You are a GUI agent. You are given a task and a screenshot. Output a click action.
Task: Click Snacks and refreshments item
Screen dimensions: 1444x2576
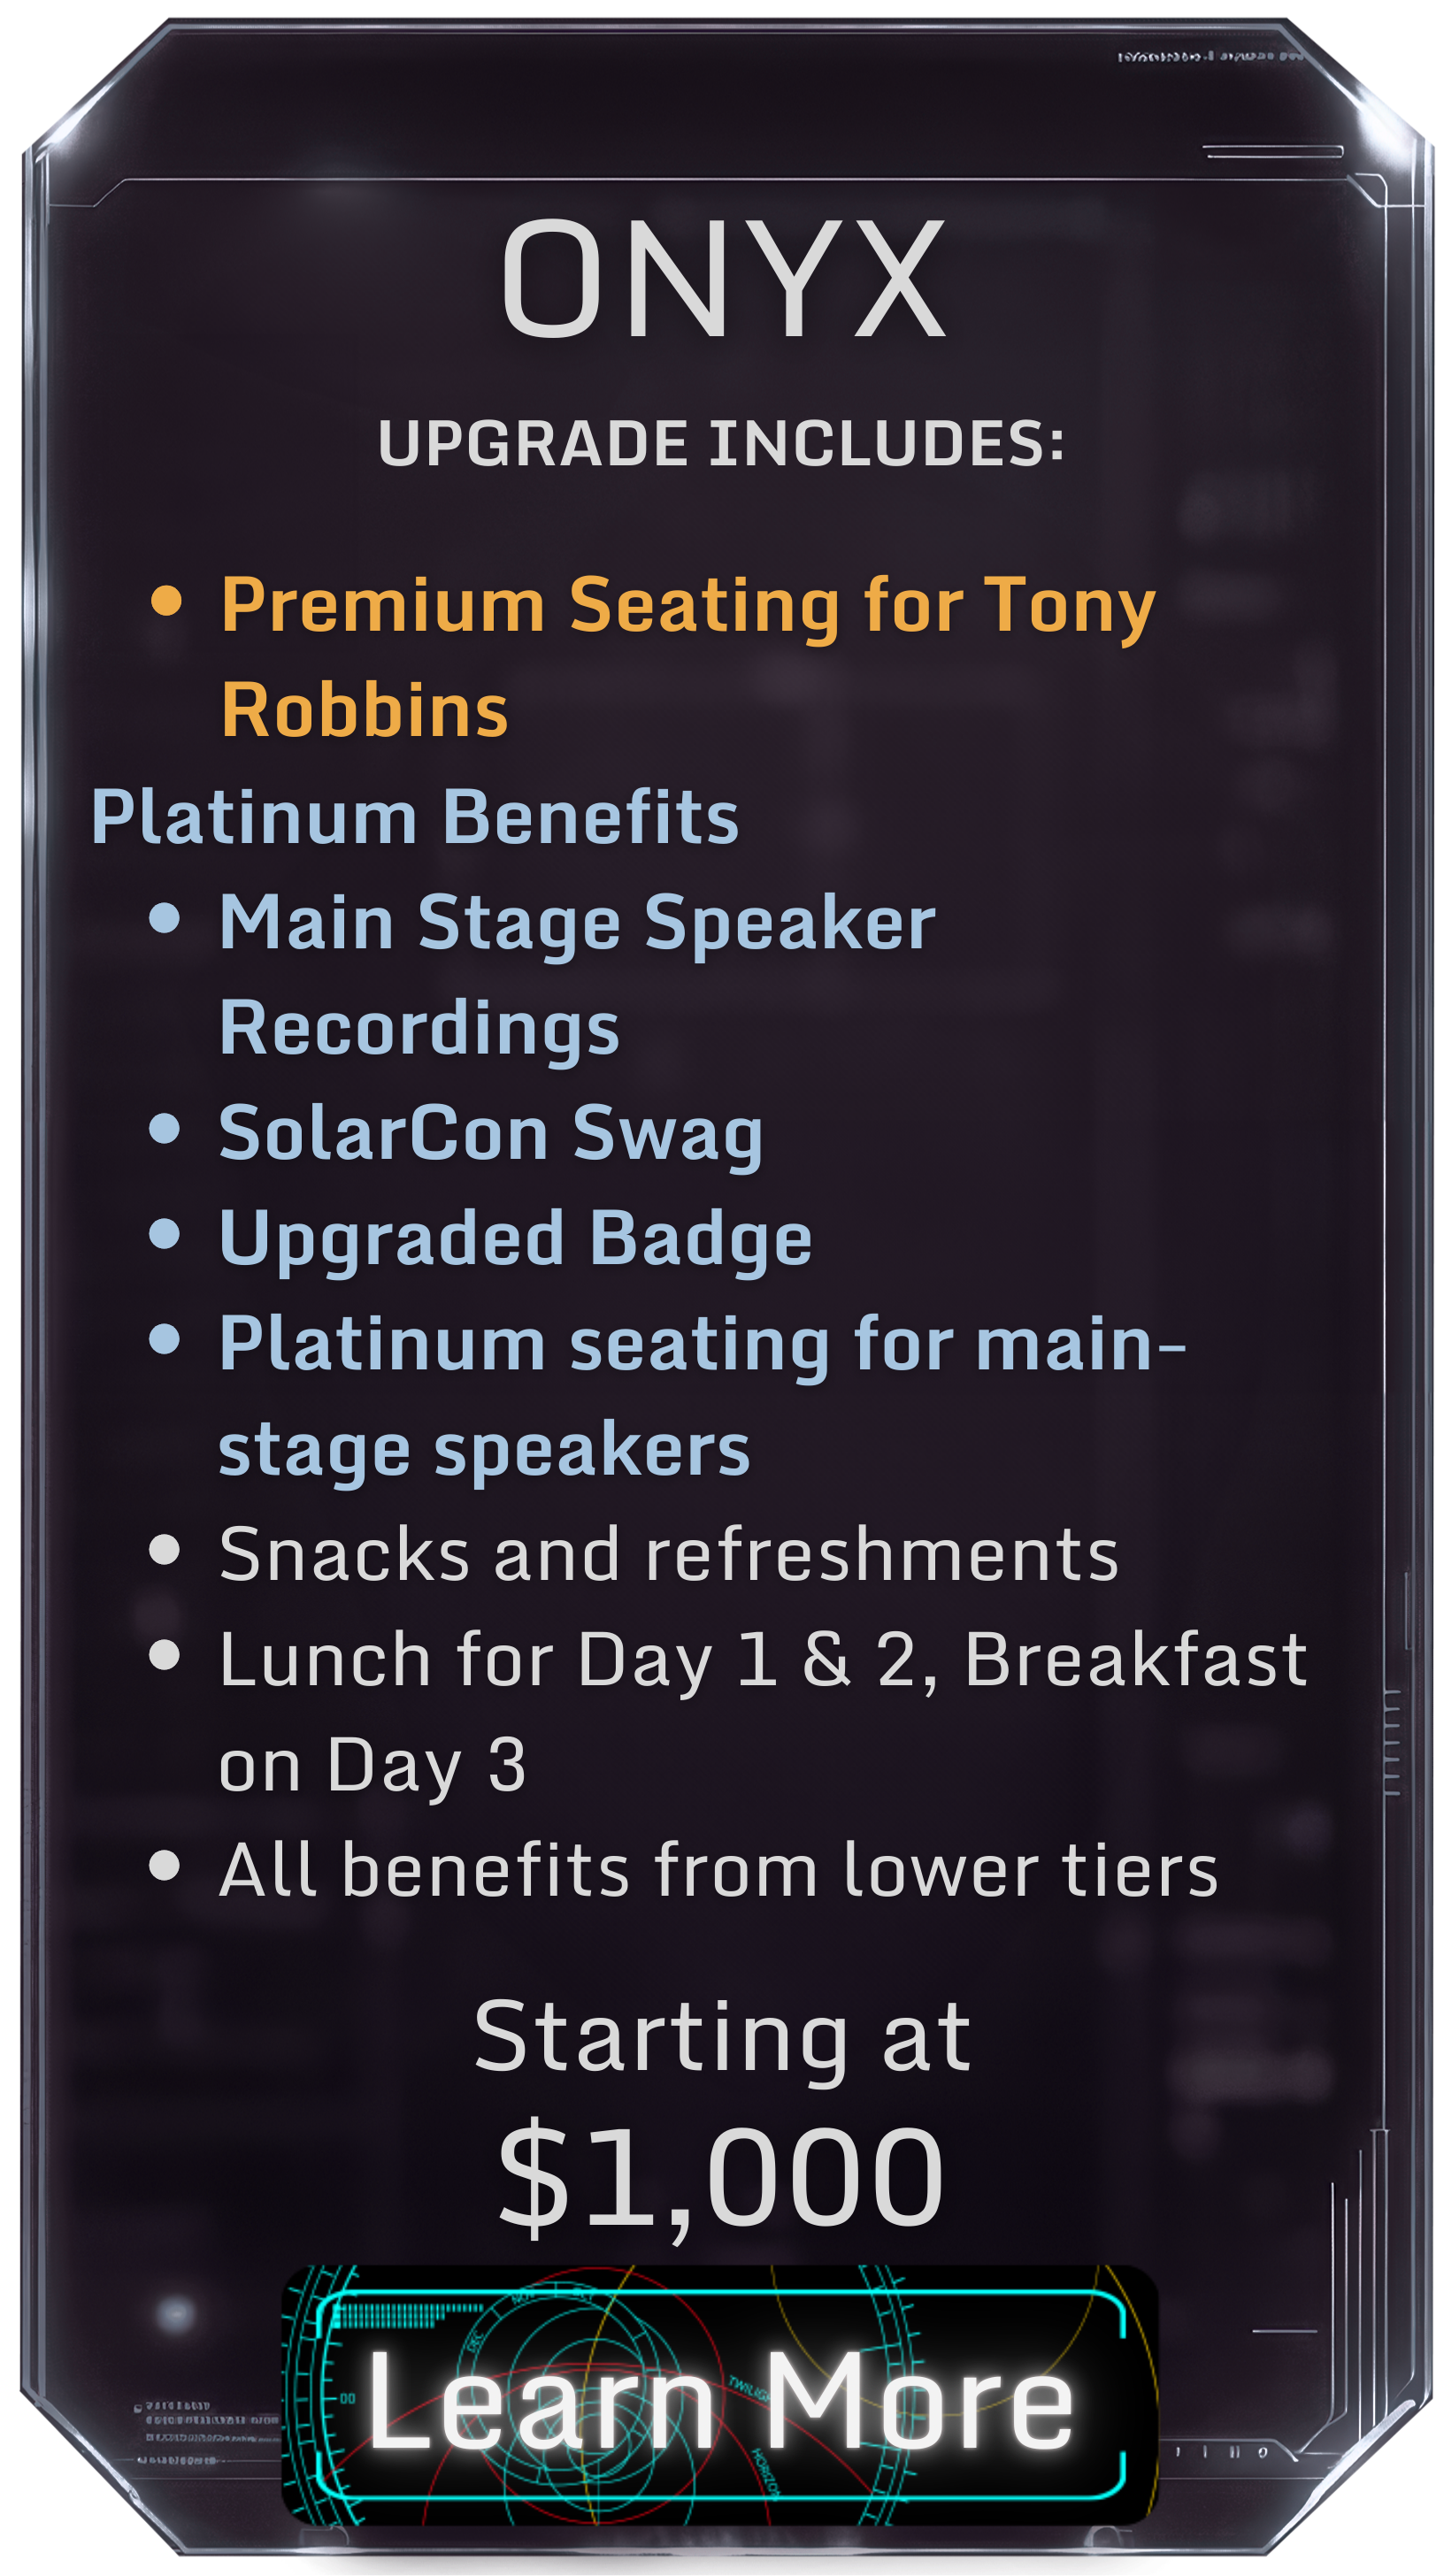(x=668, y=1555)
